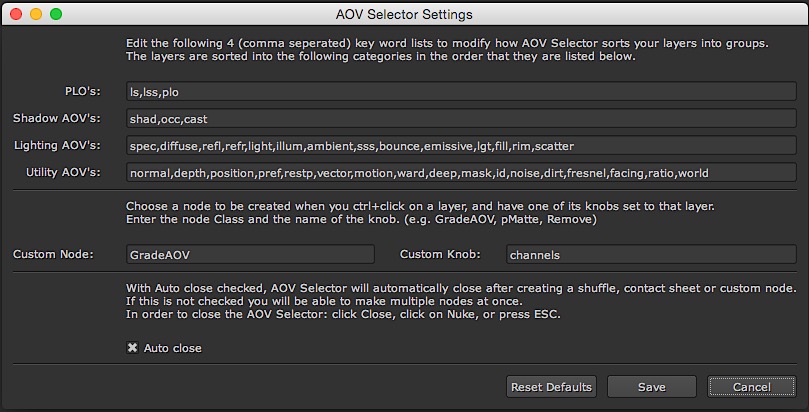Image resolution: width=809 pixels, height=412 pixels.
Task: Click the Custom Node field containing GradeAOV
Action: click(x=250, y=255)
